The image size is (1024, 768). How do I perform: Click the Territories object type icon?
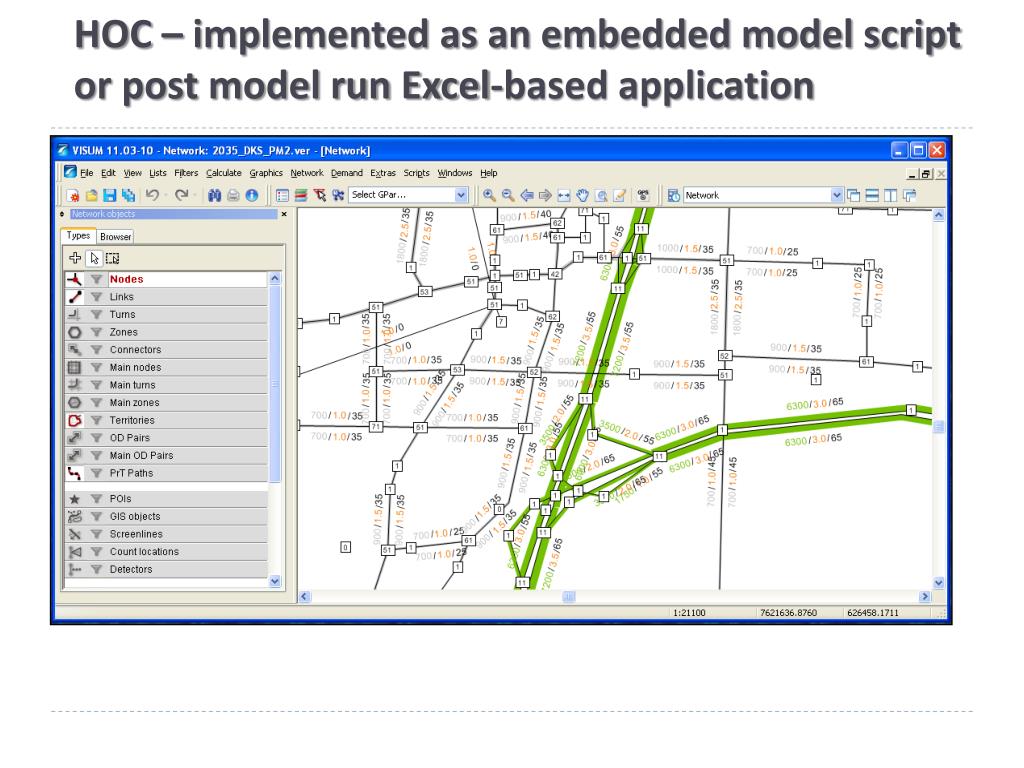(74, 420)
